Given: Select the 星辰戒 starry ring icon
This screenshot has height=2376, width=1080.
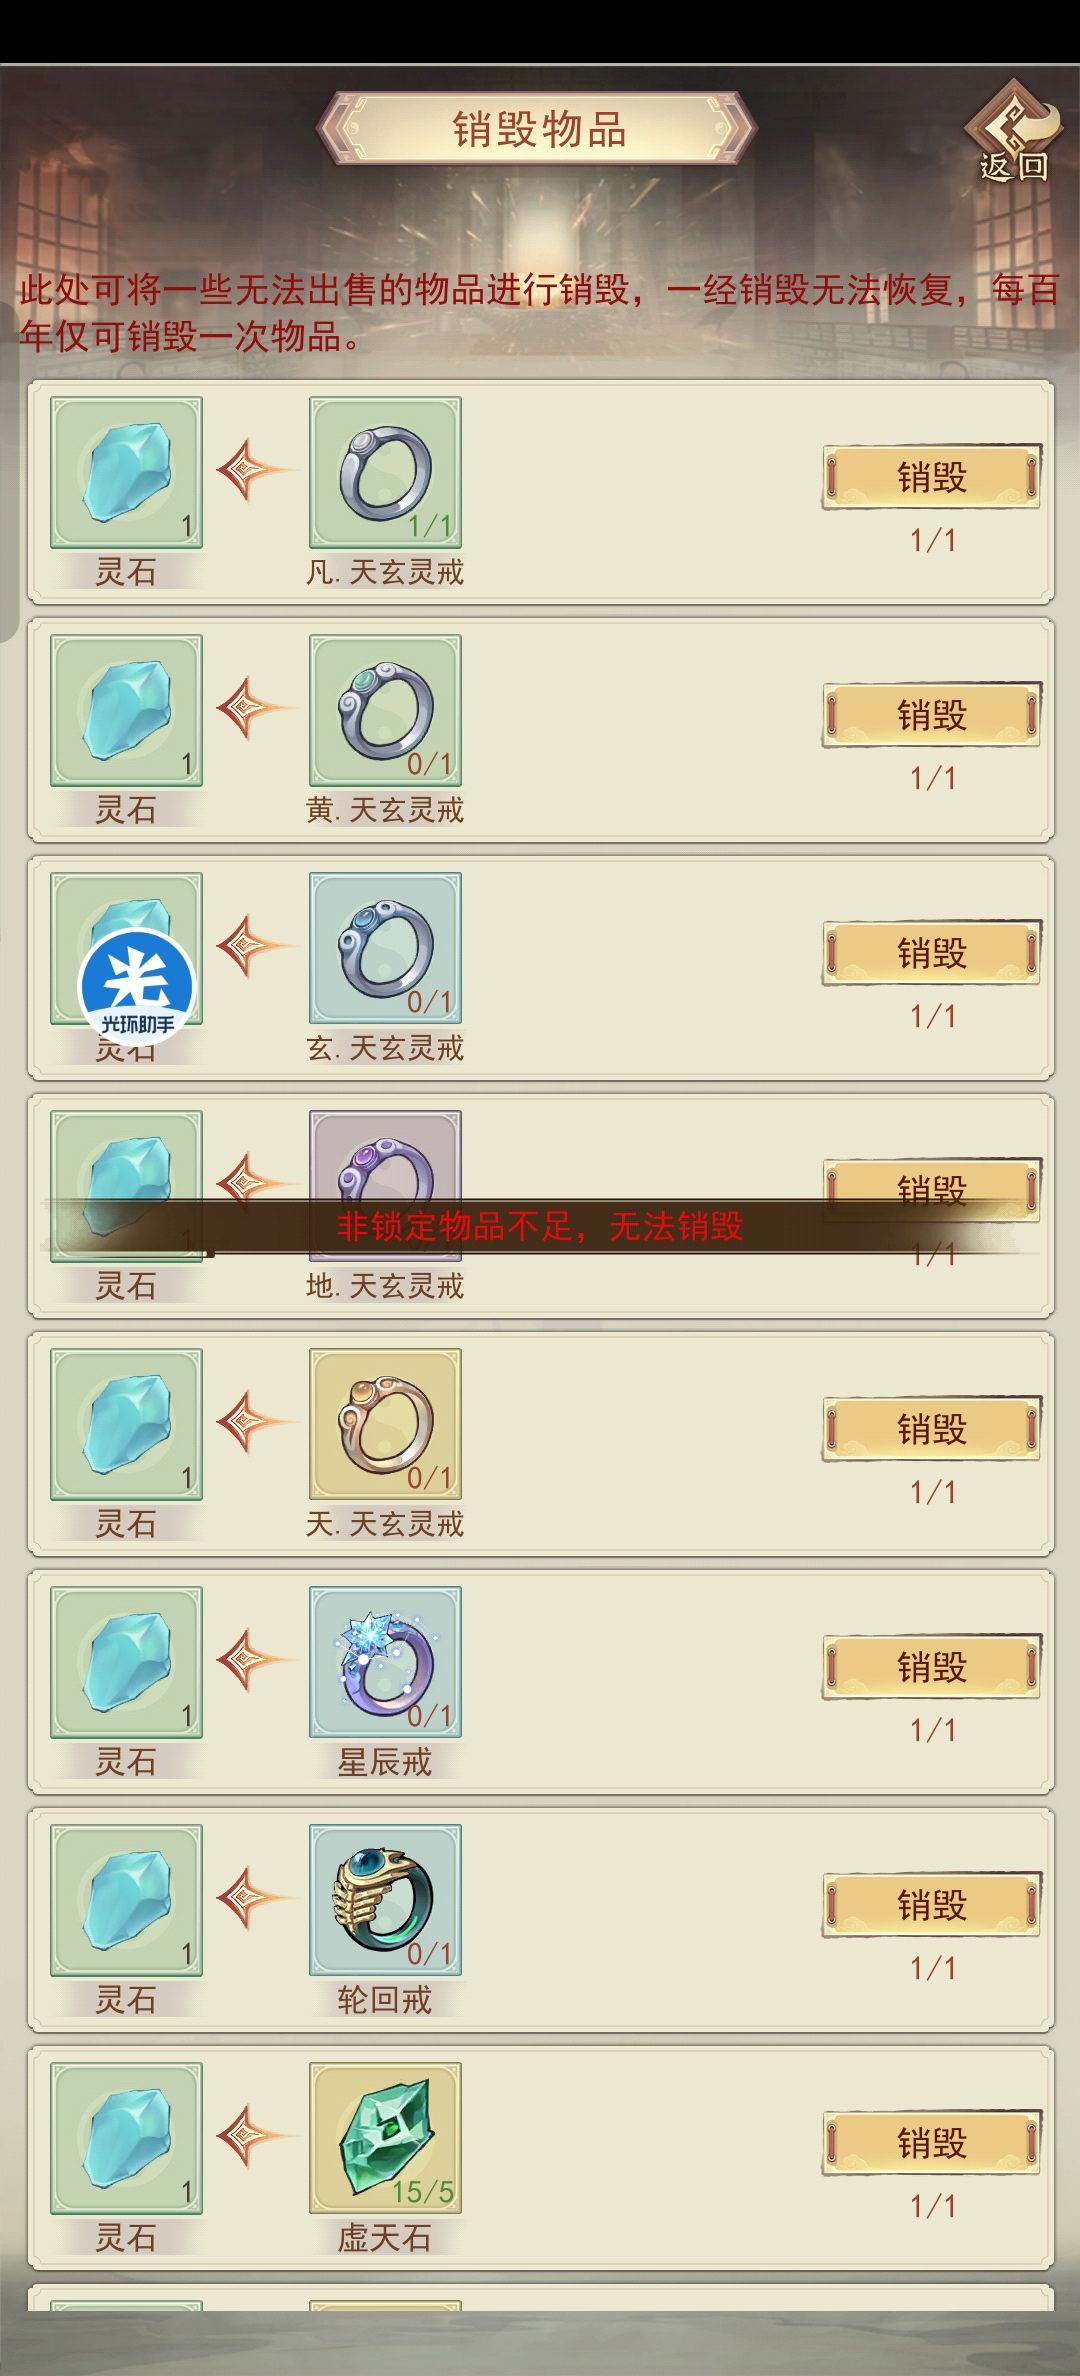Looking at the screenshot, I should click(x=385, y=1662).
